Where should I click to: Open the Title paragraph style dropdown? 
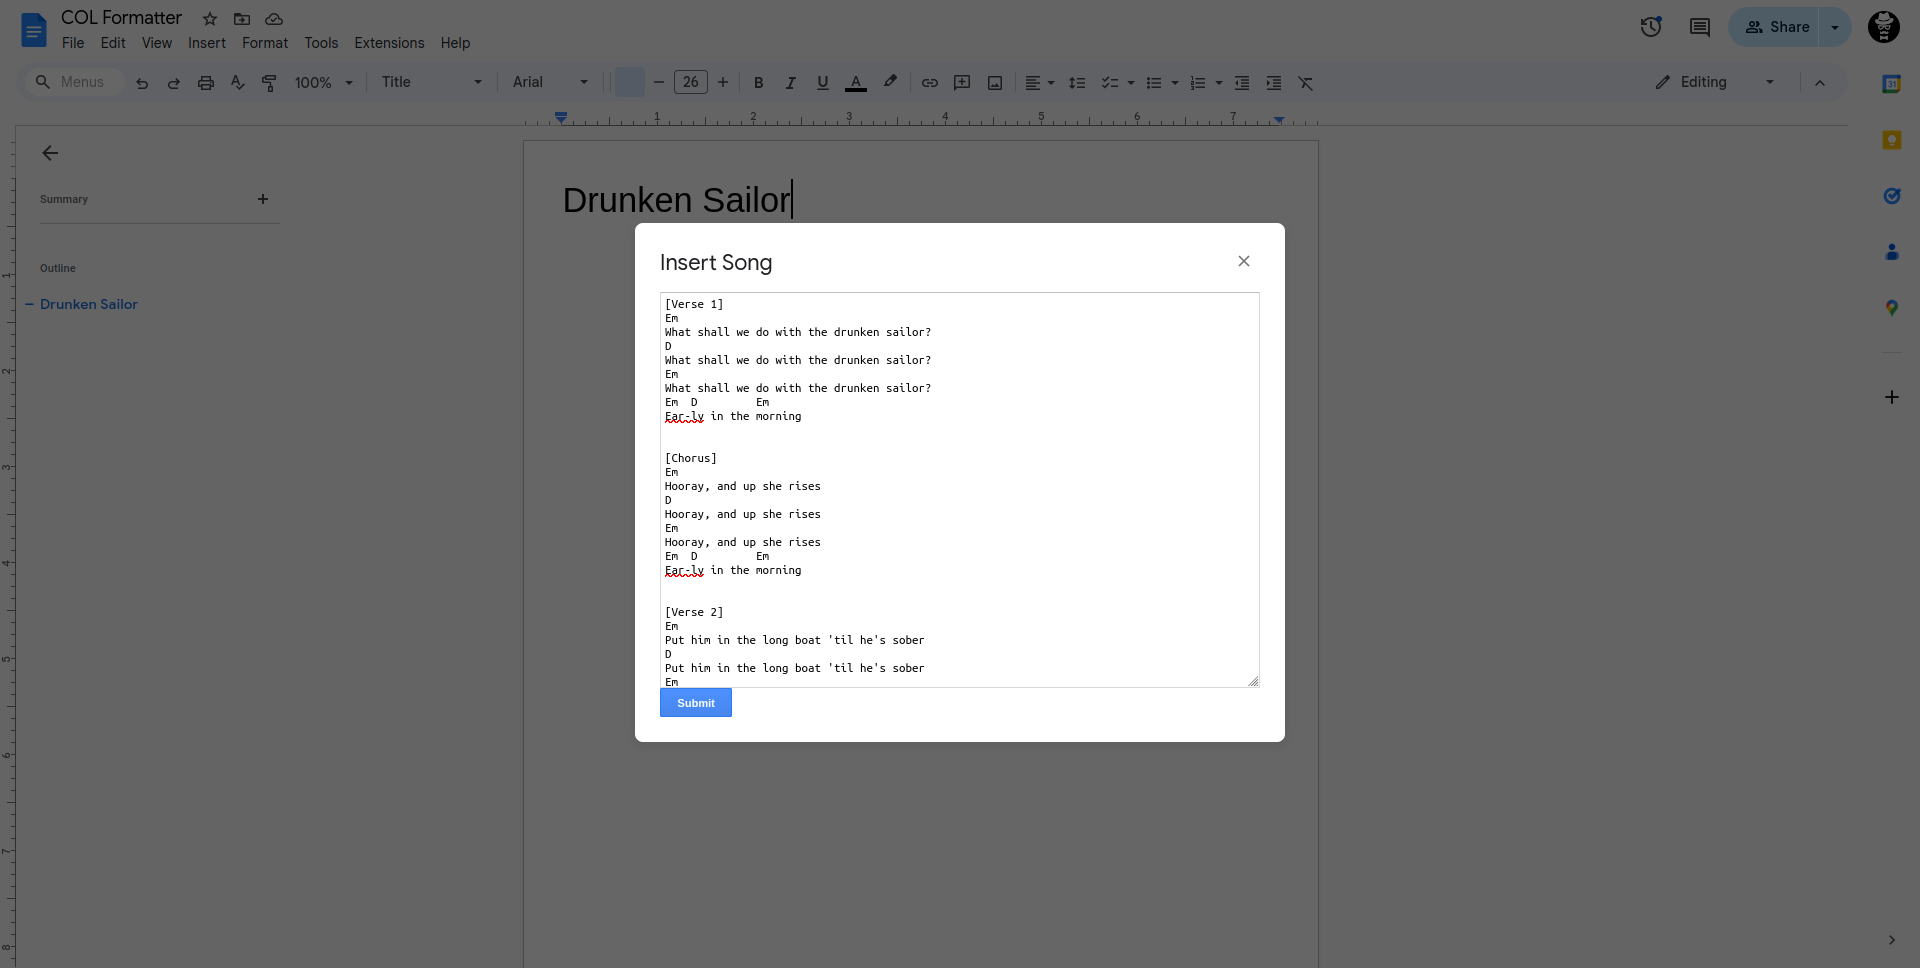431,82
